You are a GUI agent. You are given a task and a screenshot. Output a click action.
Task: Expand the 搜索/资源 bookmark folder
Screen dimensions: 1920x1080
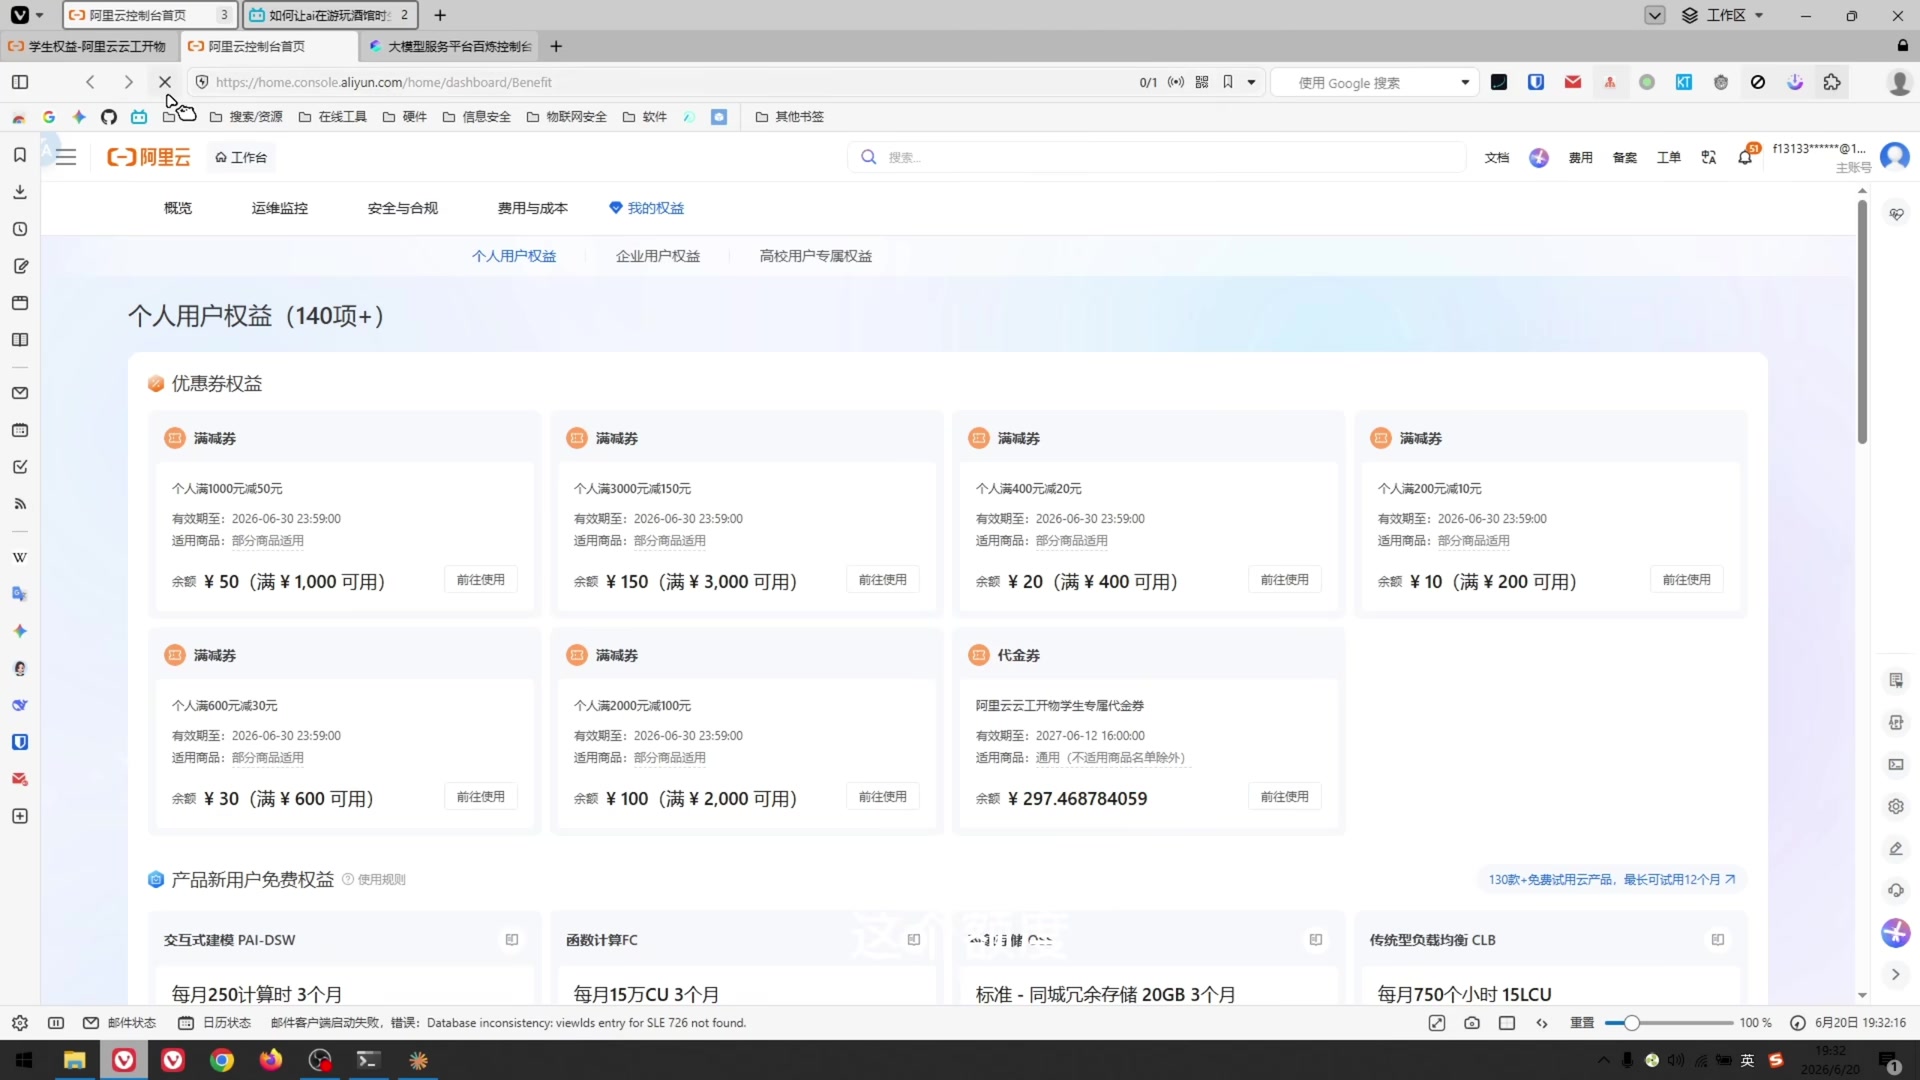tap(246, 117)
